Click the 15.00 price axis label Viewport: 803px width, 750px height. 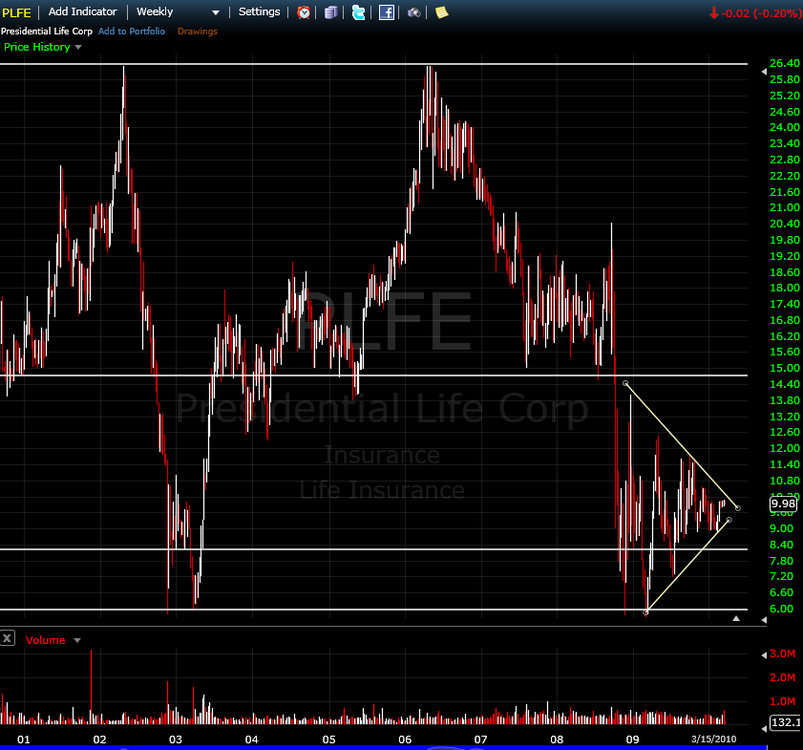click(785, 368)
